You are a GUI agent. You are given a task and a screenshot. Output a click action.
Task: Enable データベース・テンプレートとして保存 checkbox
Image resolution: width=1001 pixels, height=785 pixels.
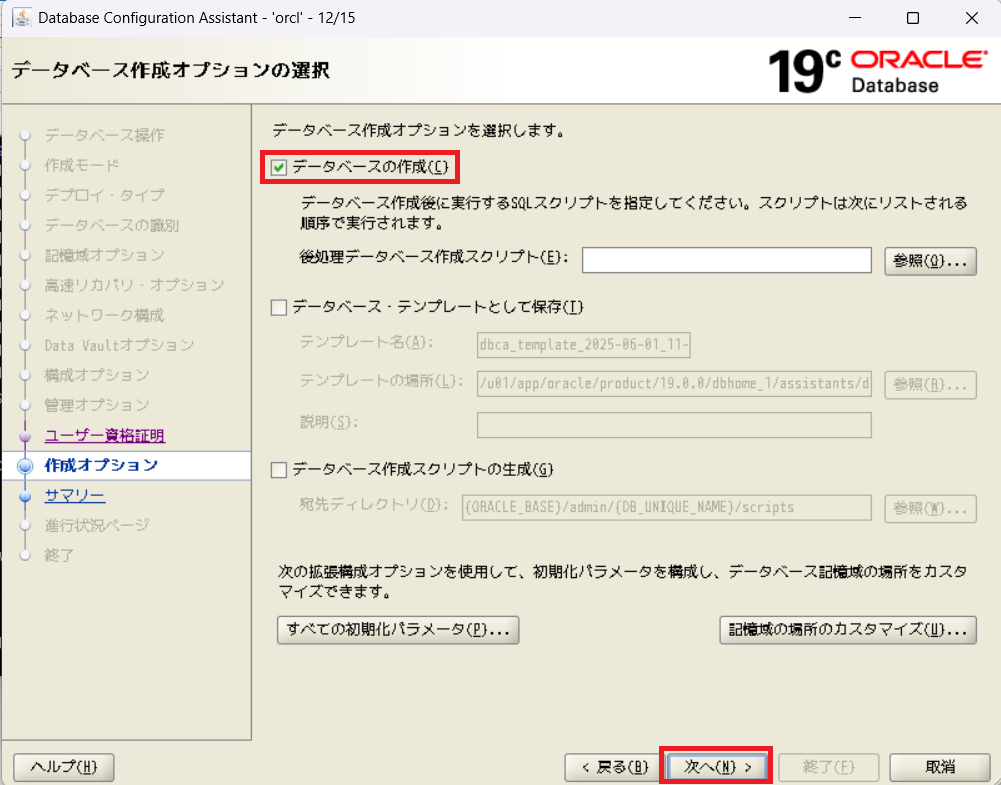(x=279, y=308)
